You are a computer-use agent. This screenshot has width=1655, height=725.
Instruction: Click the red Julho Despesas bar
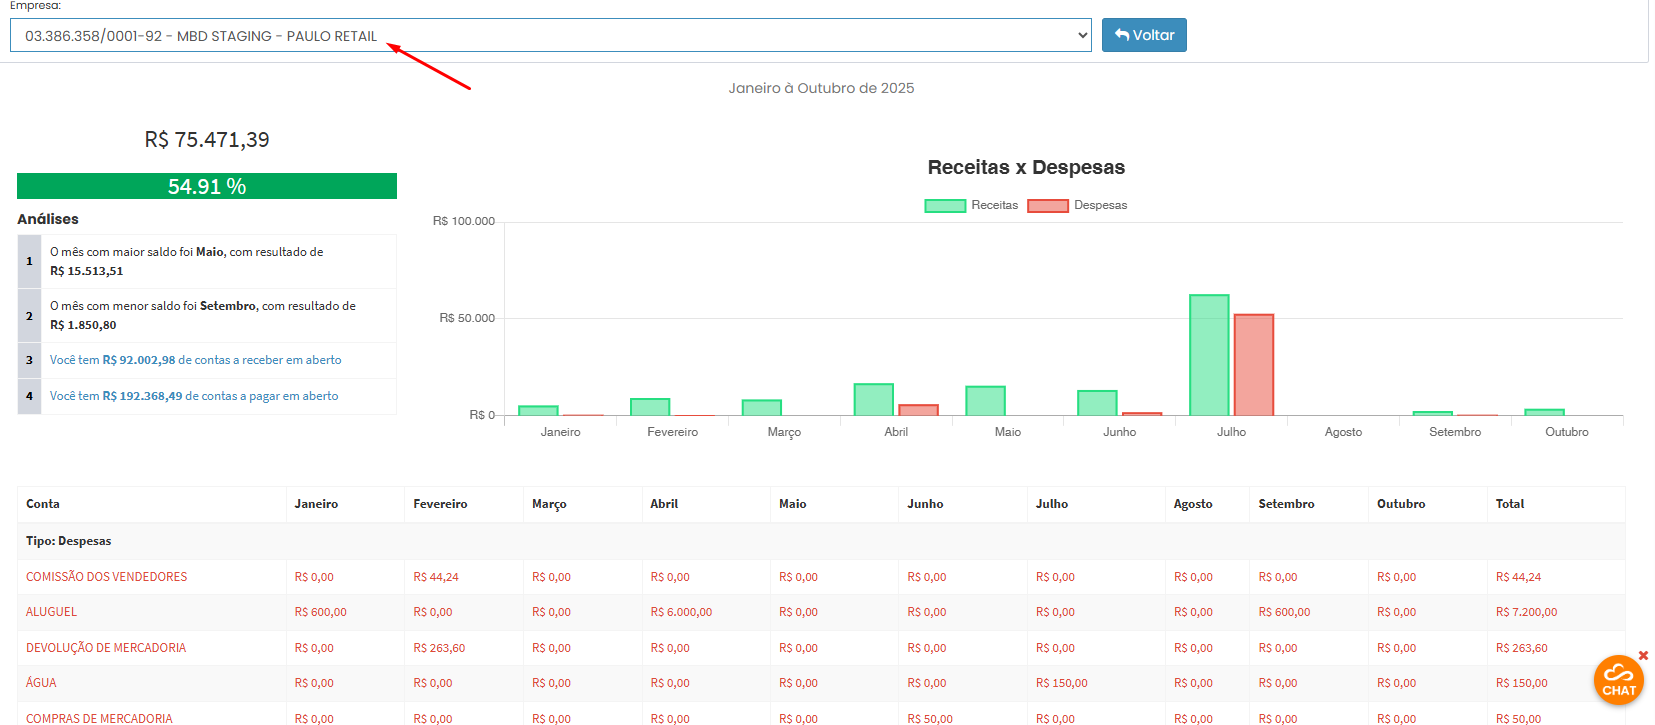tap(1253, 365)
